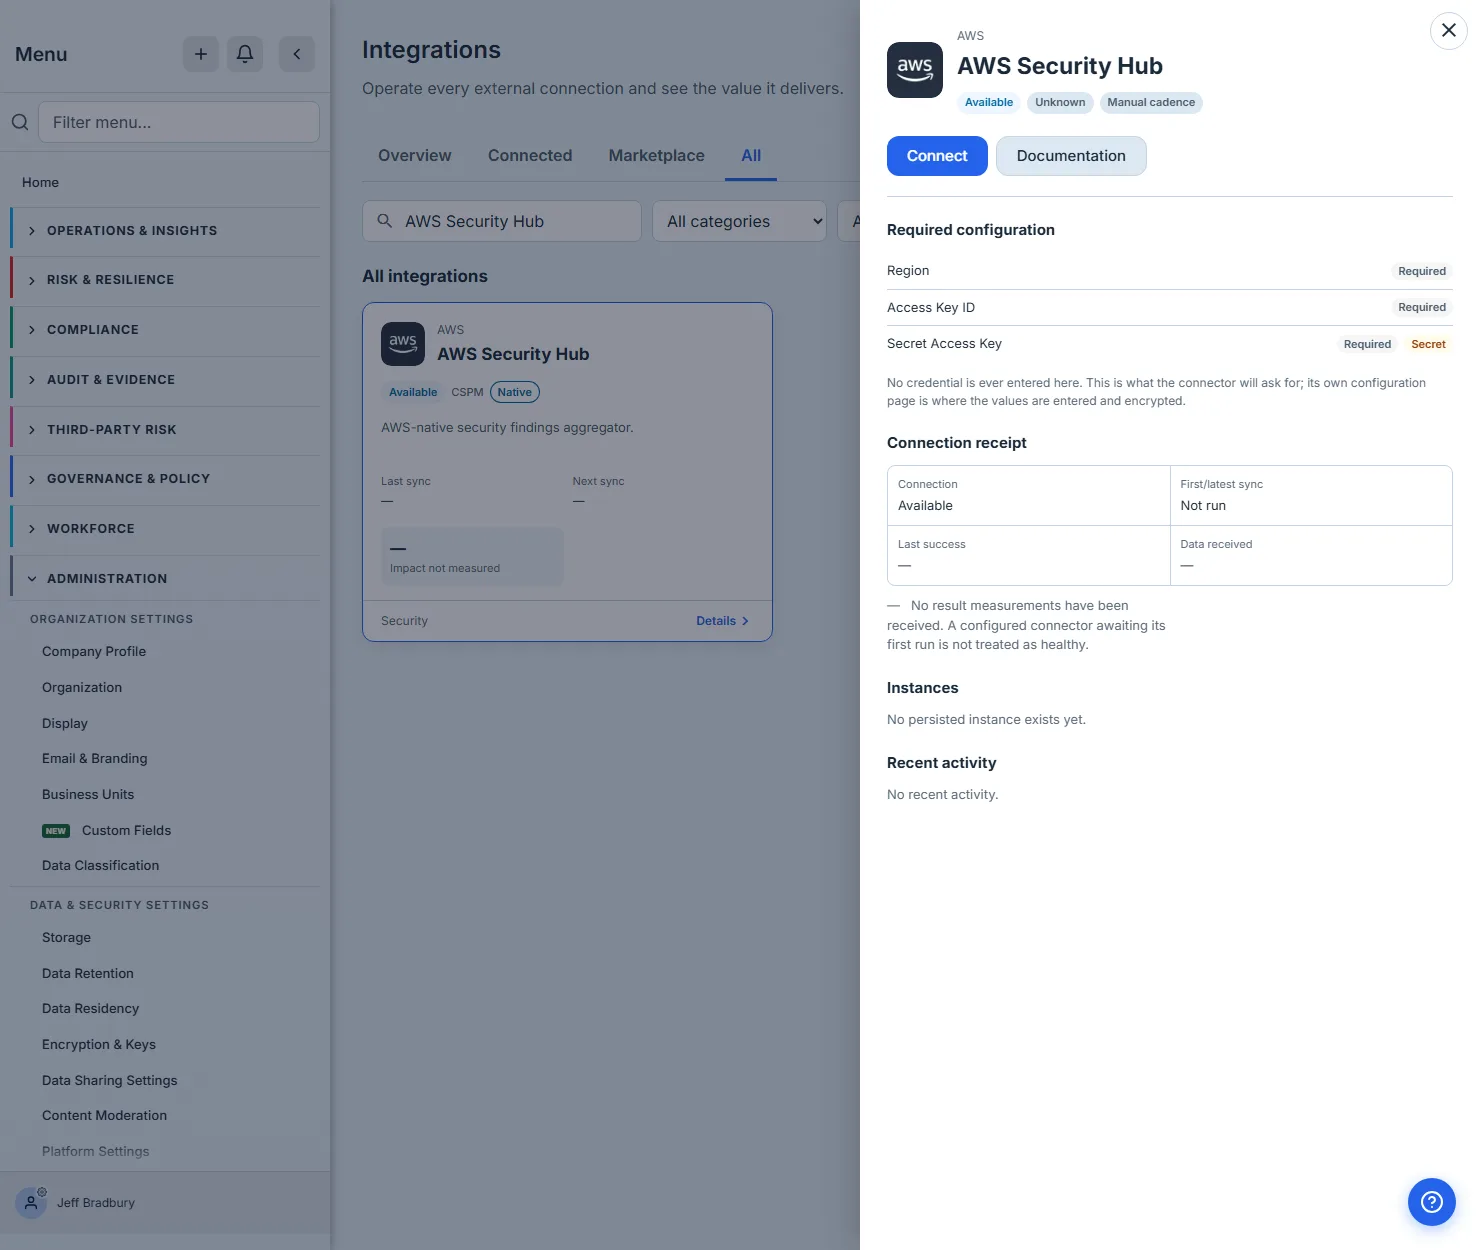The width and height of the screenshot is (1480, 1250).
Task: Click Impact not measured box on card
Action: [472, 556]
